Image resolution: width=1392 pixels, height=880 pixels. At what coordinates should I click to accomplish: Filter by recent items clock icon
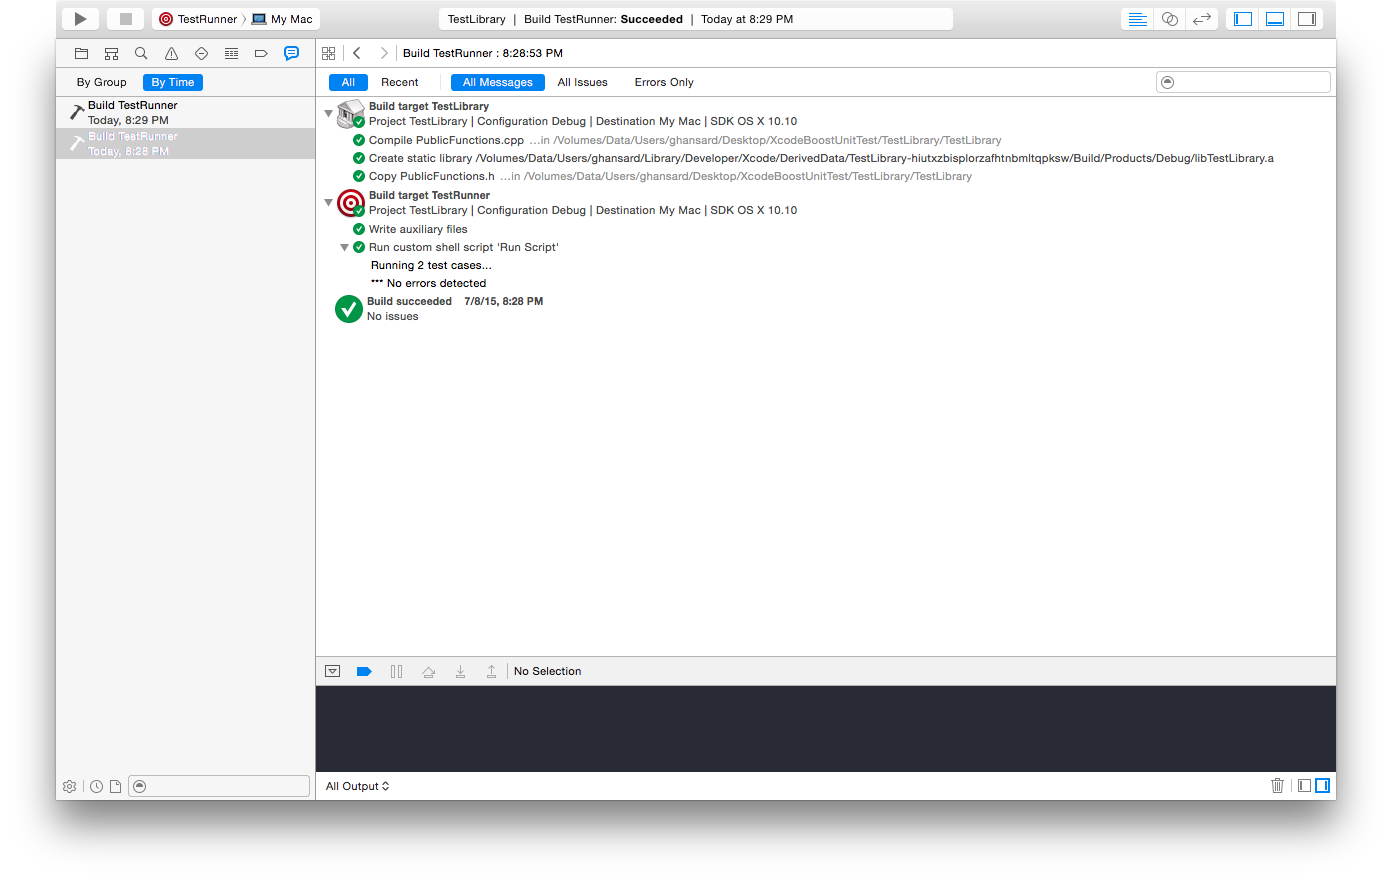[96, 786]
